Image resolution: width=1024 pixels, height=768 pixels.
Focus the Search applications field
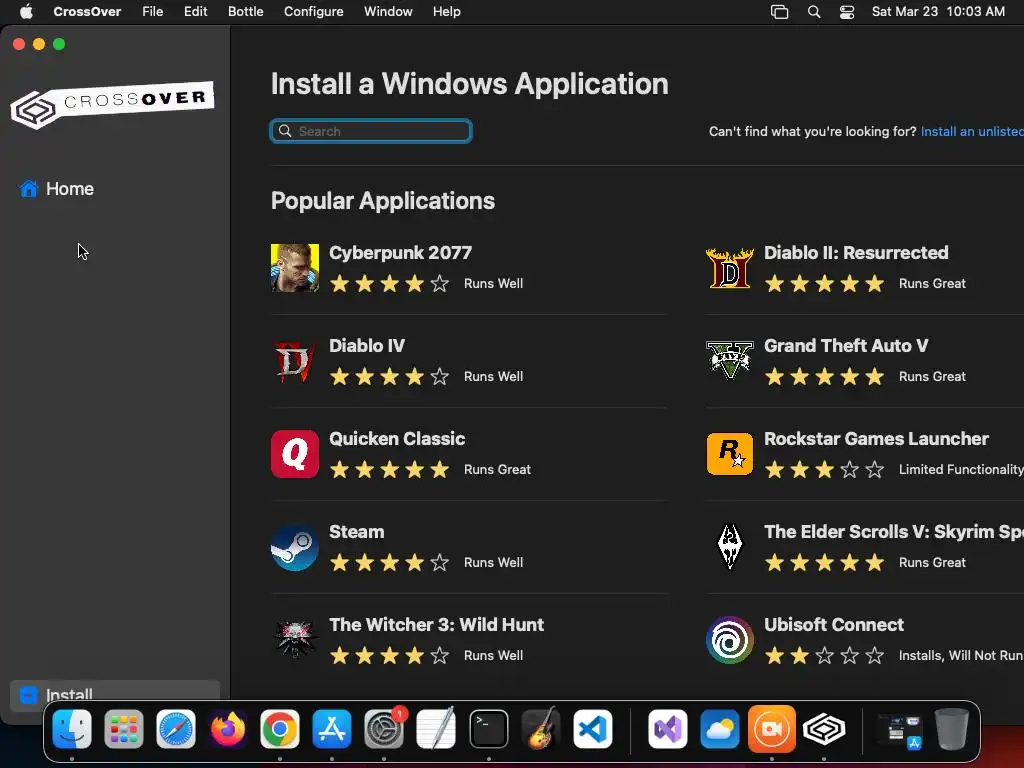(x=371, y=131)
